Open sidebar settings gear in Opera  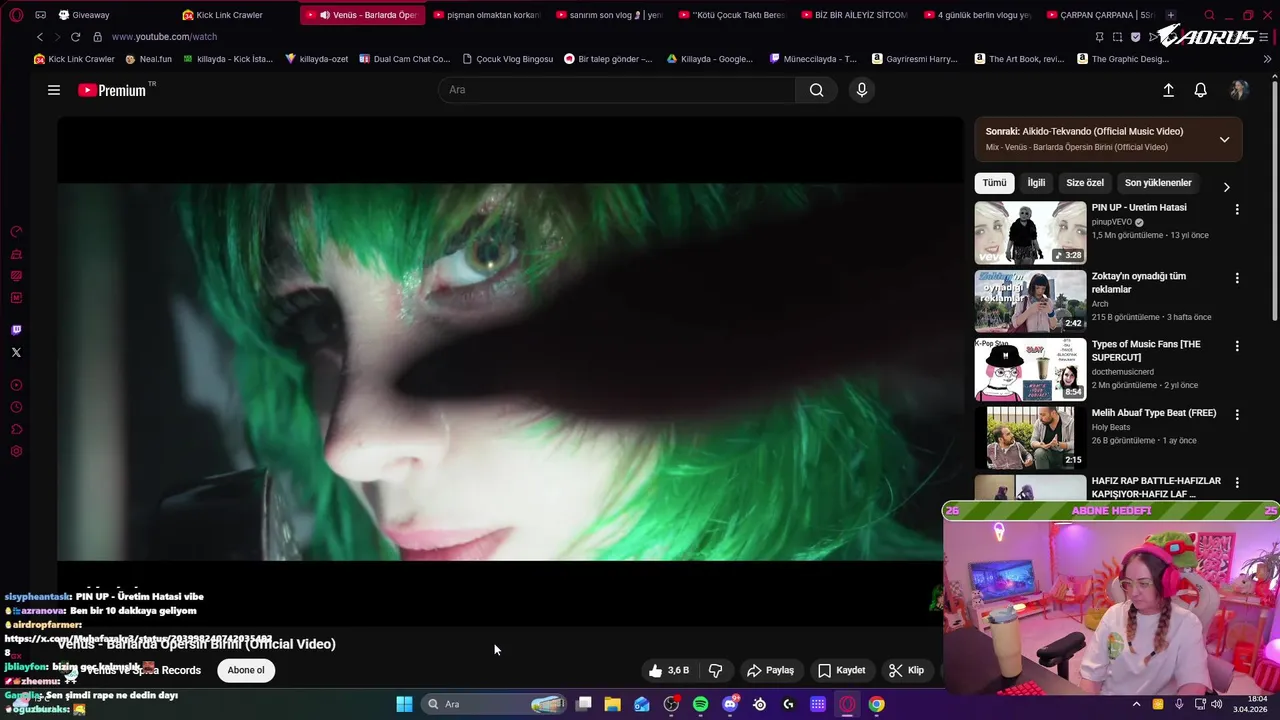(16, 451)
